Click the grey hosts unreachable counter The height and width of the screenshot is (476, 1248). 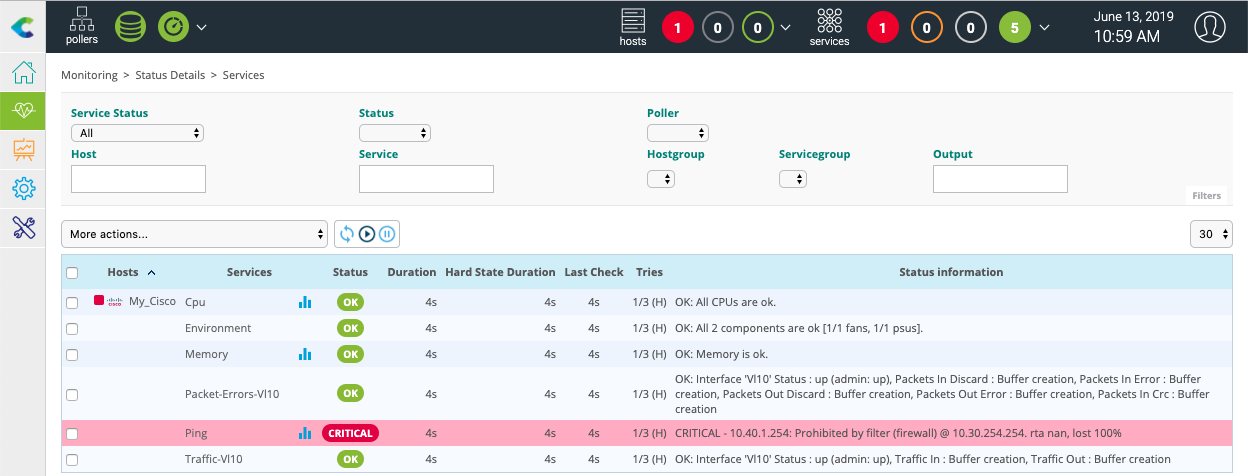pyautogui.click(x=717, y=28)
